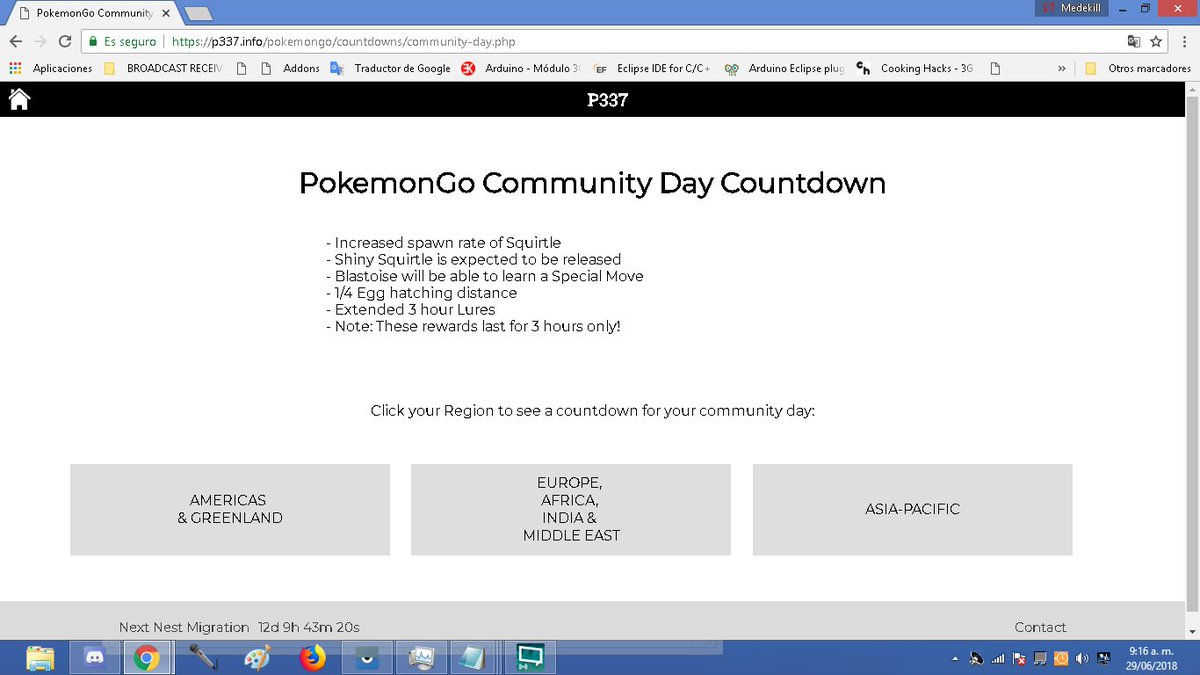Select the Europe, Africa, India & Middle East region
Screen dimensions: 1200x675
[x=571, y=509]
